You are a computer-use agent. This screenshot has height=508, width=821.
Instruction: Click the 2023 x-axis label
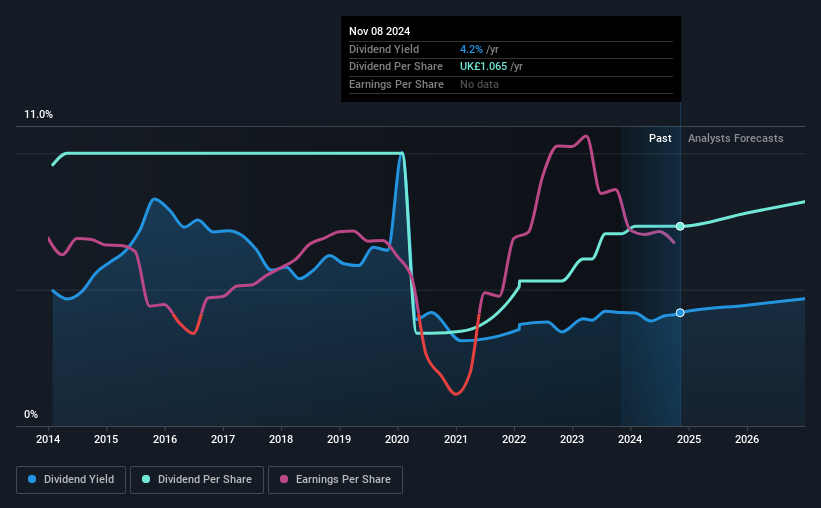(572, 439)
